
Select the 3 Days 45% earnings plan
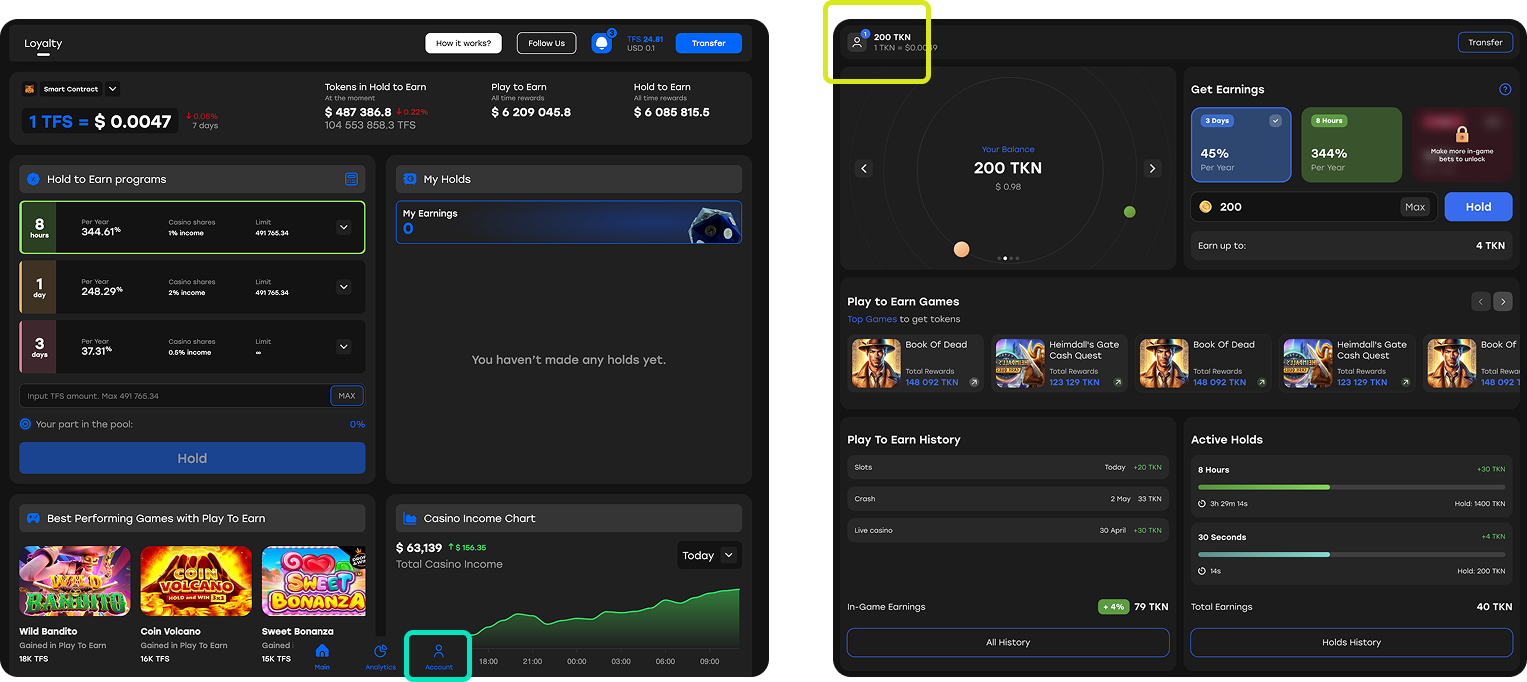(1240, 145)
